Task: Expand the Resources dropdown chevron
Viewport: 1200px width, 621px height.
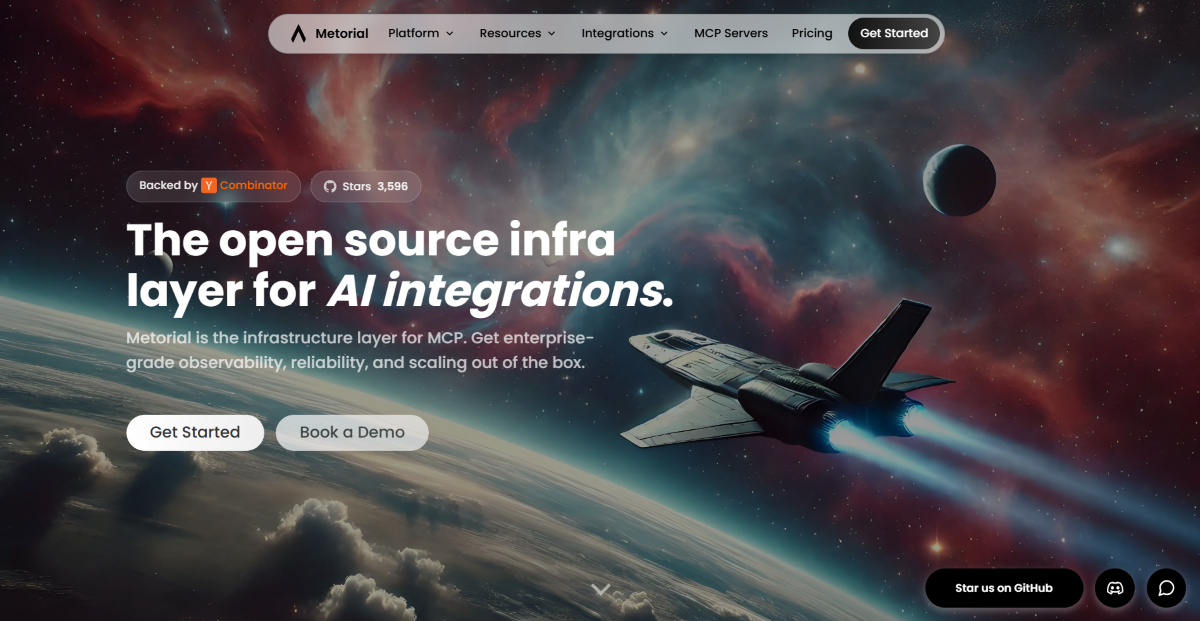Action: [551, 34]
